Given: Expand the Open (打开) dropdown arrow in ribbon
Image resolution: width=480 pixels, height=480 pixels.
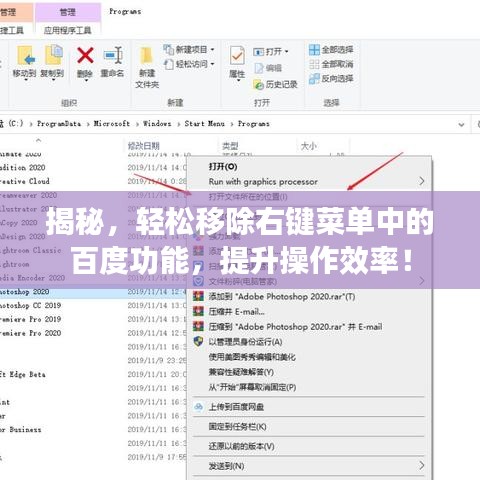Looking at the screenshot, I should click(286, 52).
